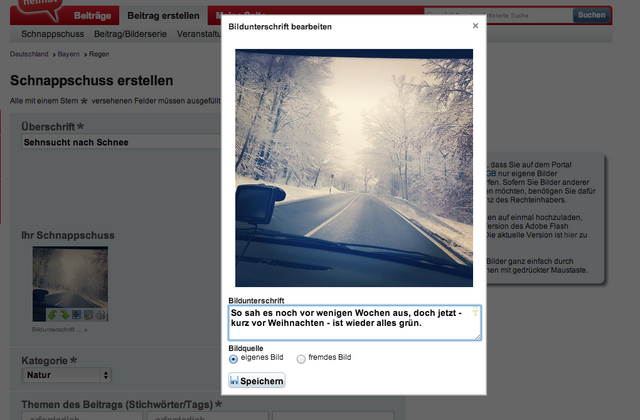This screenshot has height=420, width=640.
Task: Click the Bayern breadcrumb link
Action: 69,54
